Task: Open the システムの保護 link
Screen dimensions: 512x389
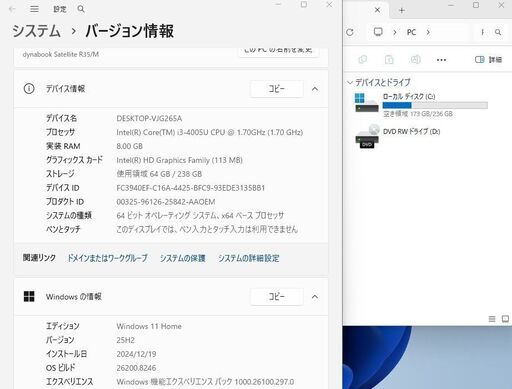Action: (182, 258)
